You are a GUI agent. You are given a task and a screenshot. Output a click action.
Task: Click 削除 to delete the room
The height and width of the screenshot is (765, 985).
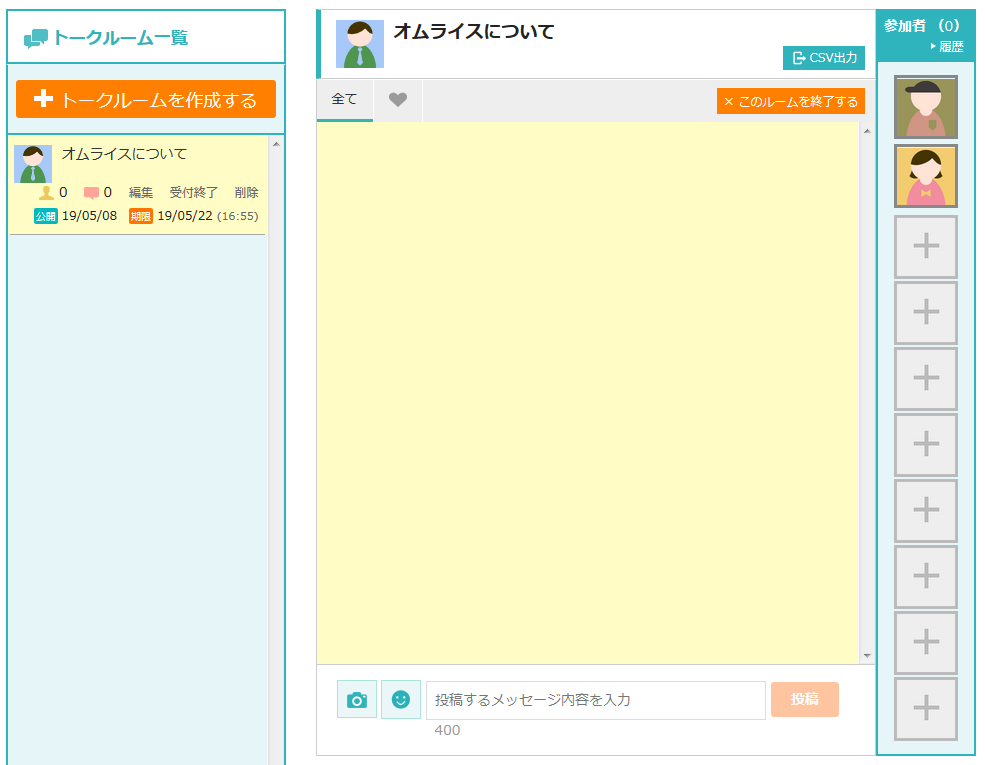(x=246, y=193)
